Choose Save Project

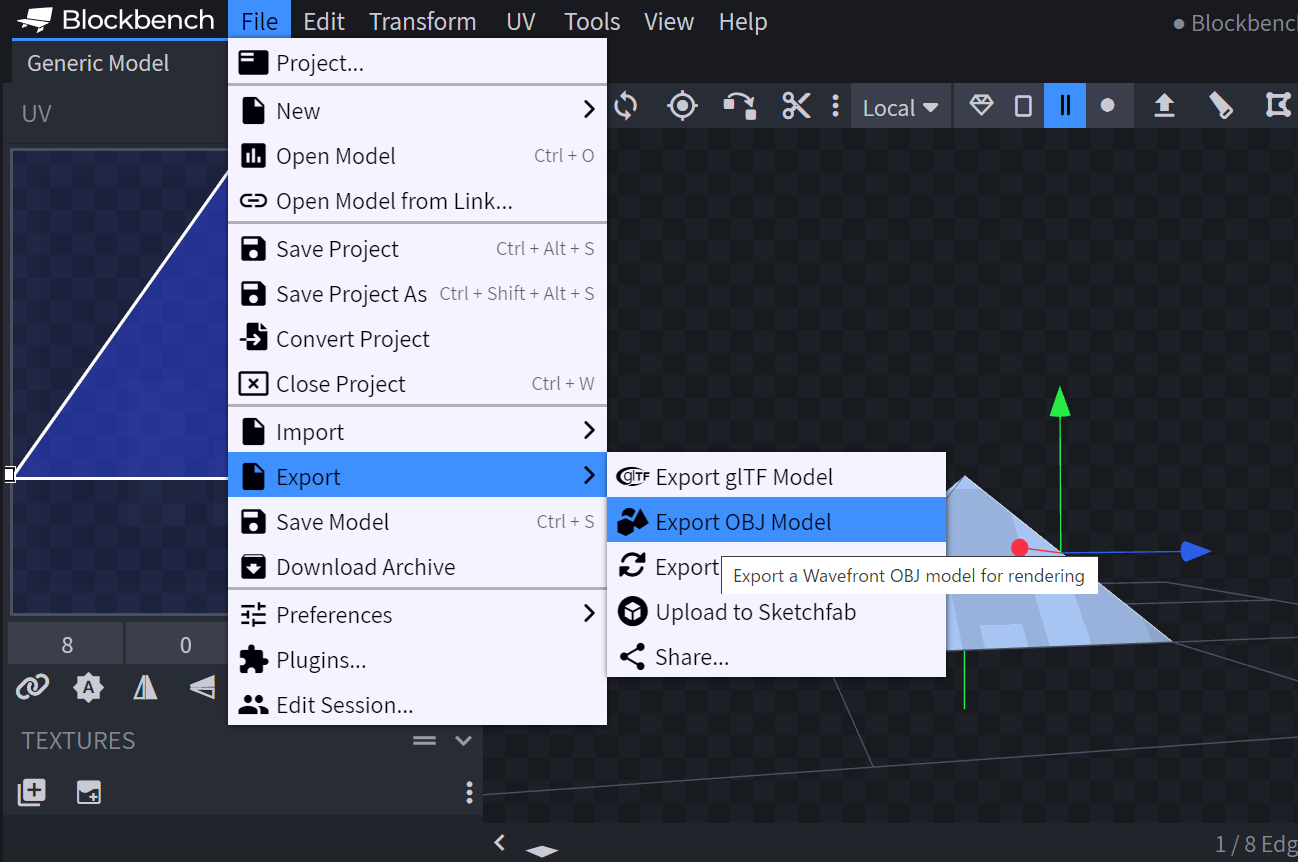pyautogui.click(x=418, y=248)
